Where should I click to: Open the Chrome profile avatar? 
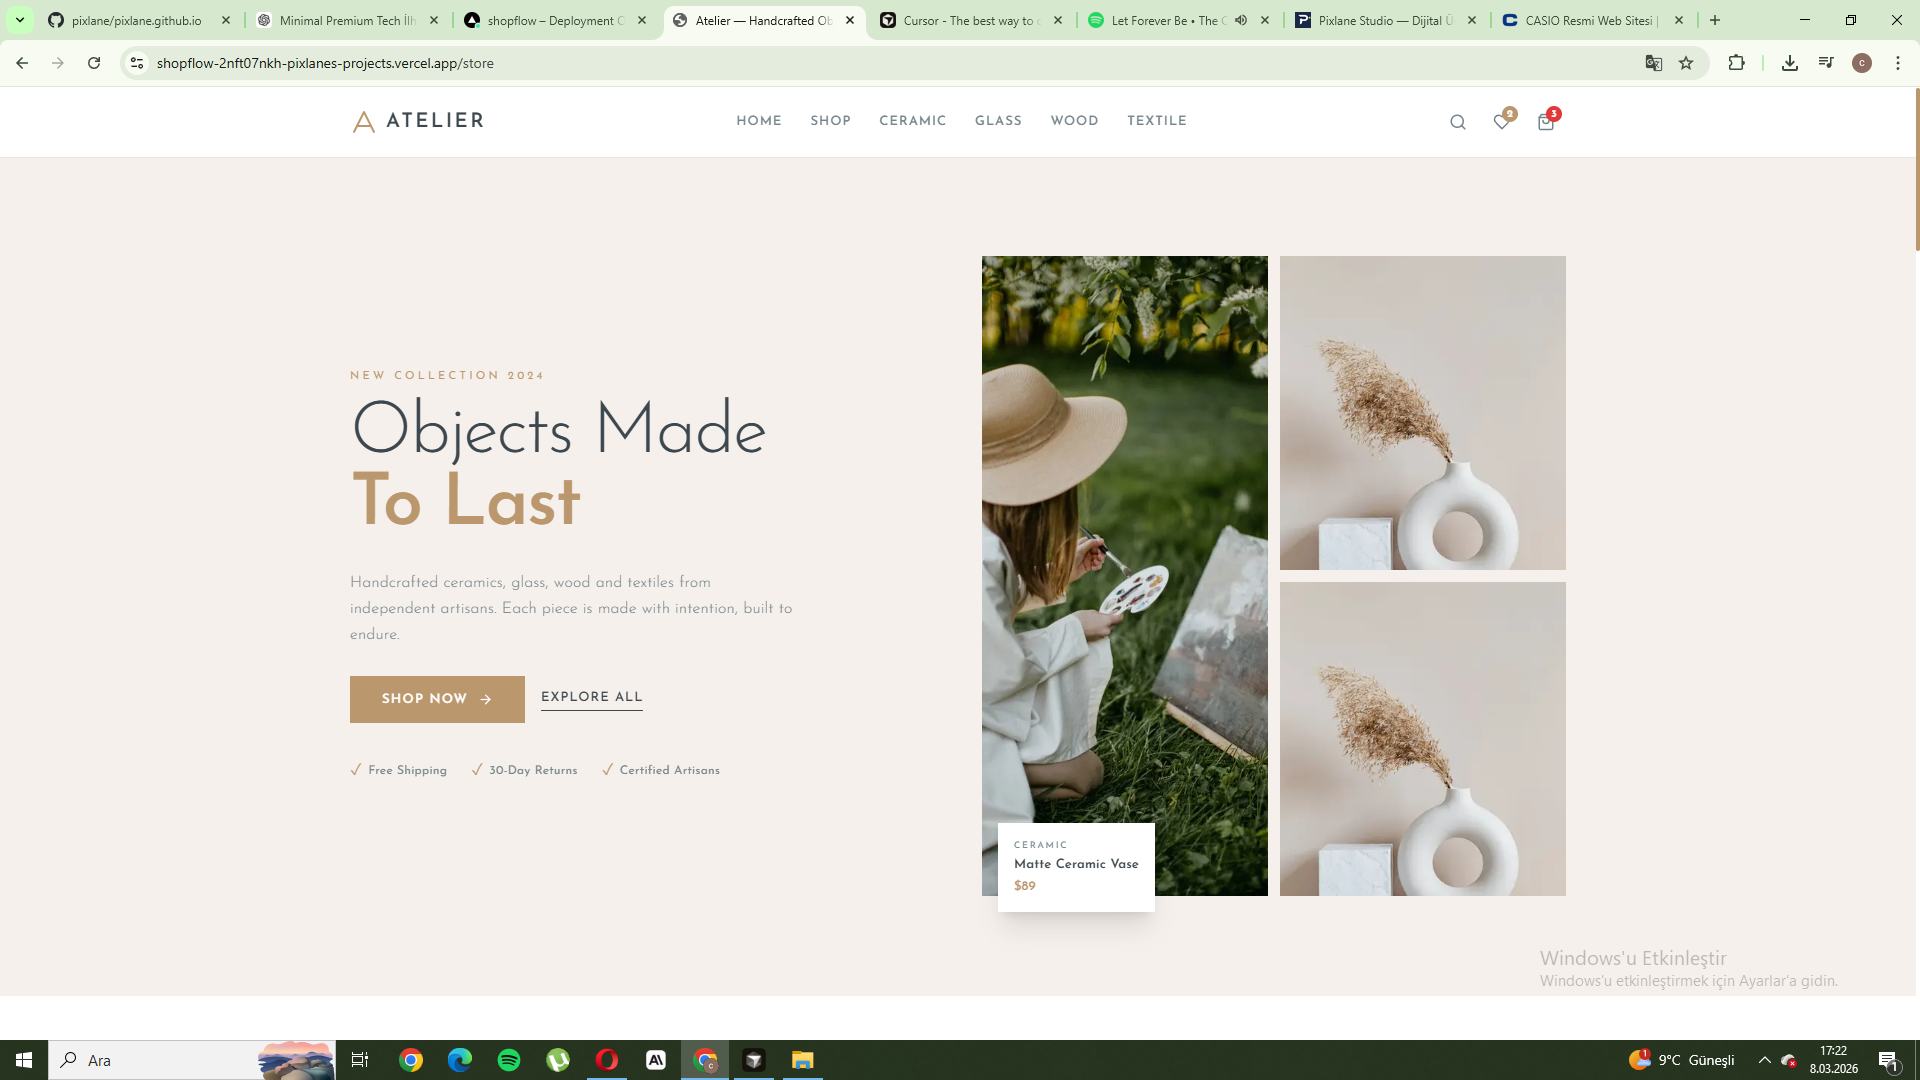(1862, 62)
